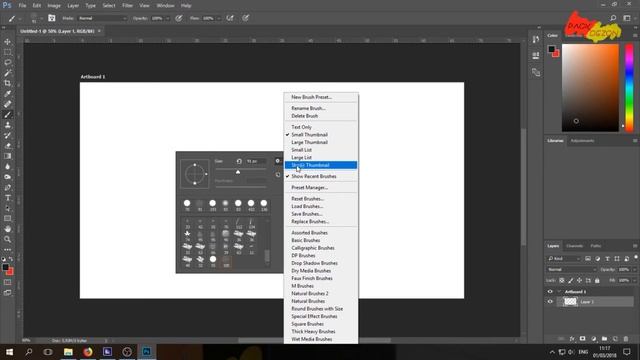The width and height of the screenshot is (640, 360).
Task: Open the Filter menu
Action: (x=127, y=6)
